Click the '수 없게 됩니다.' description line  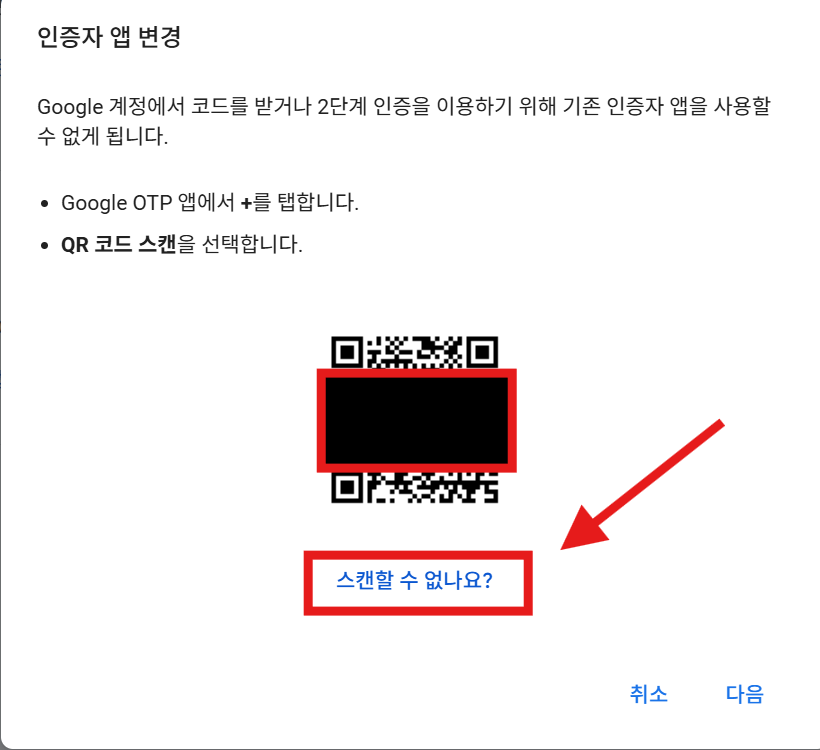(x=102, y=137)
